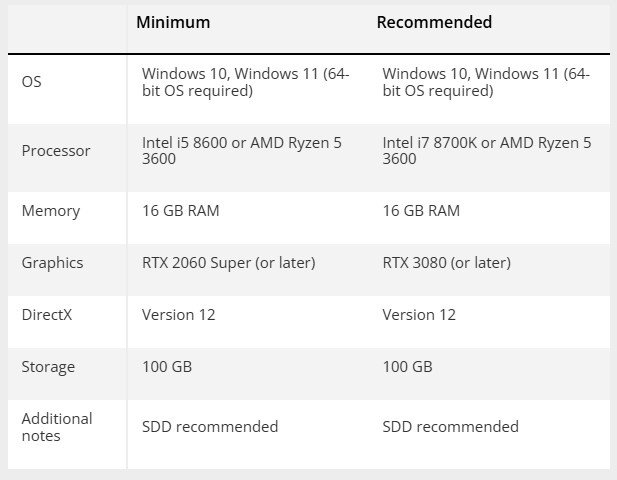This screenshot has width=617, height=480.
Task: Select the Processor row label
Action: 56,151
